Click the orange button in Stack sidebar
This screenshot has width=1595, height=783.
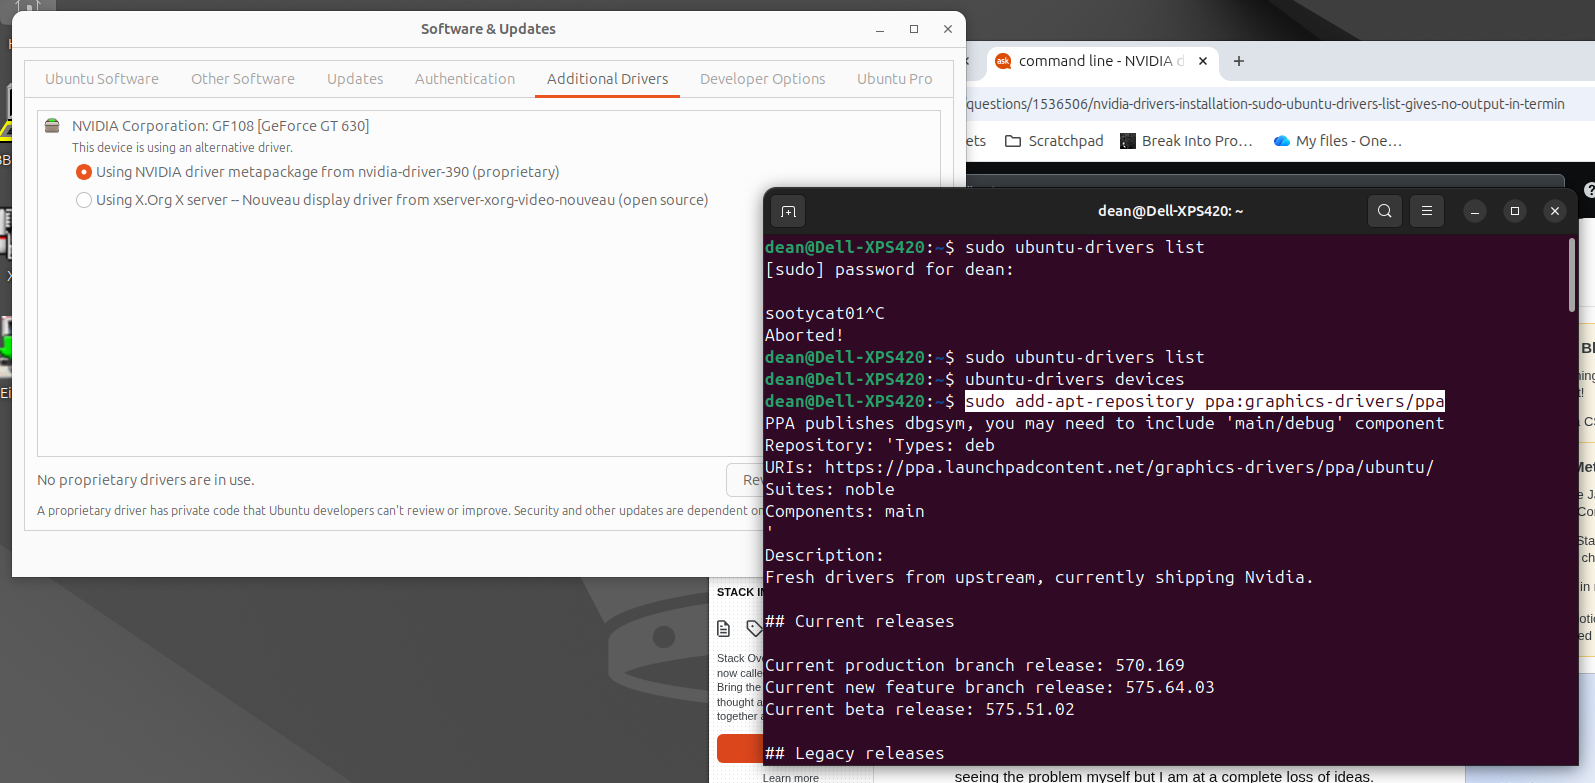pos(739,748)
